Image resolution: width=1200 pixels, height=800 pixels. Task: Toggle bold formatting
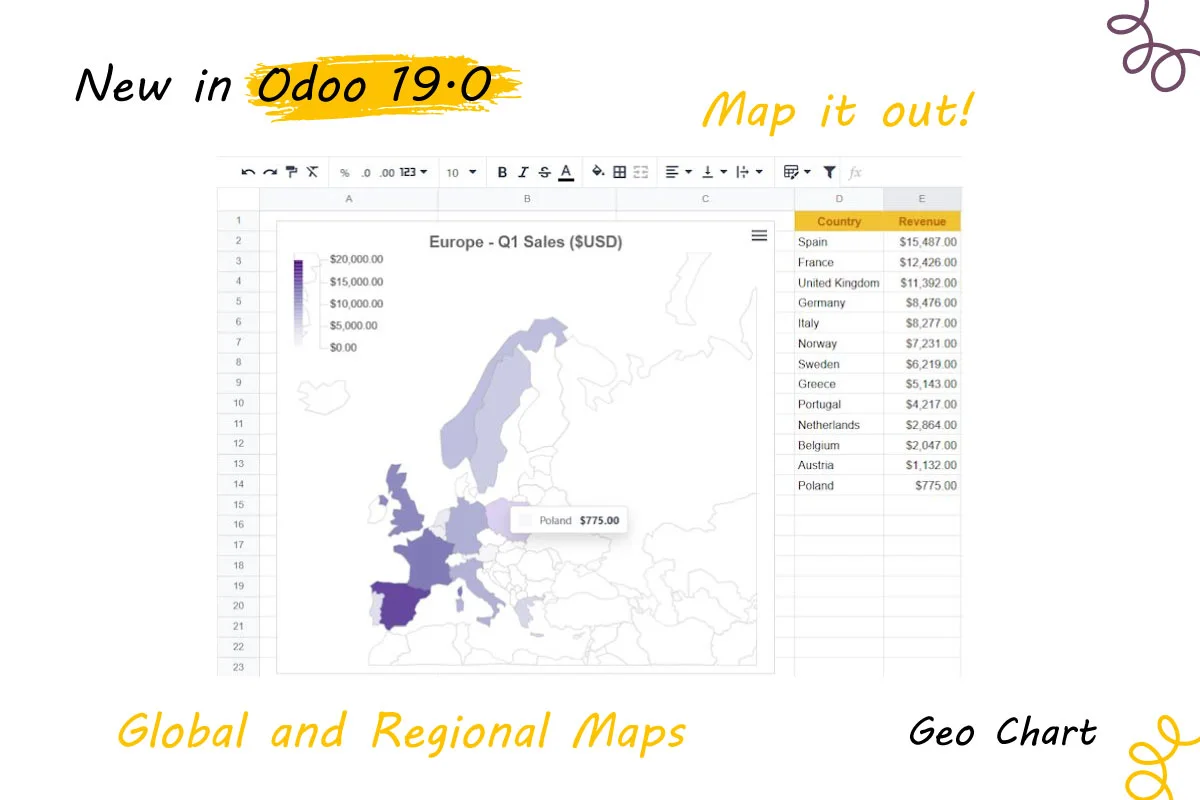tap(502, 172)
